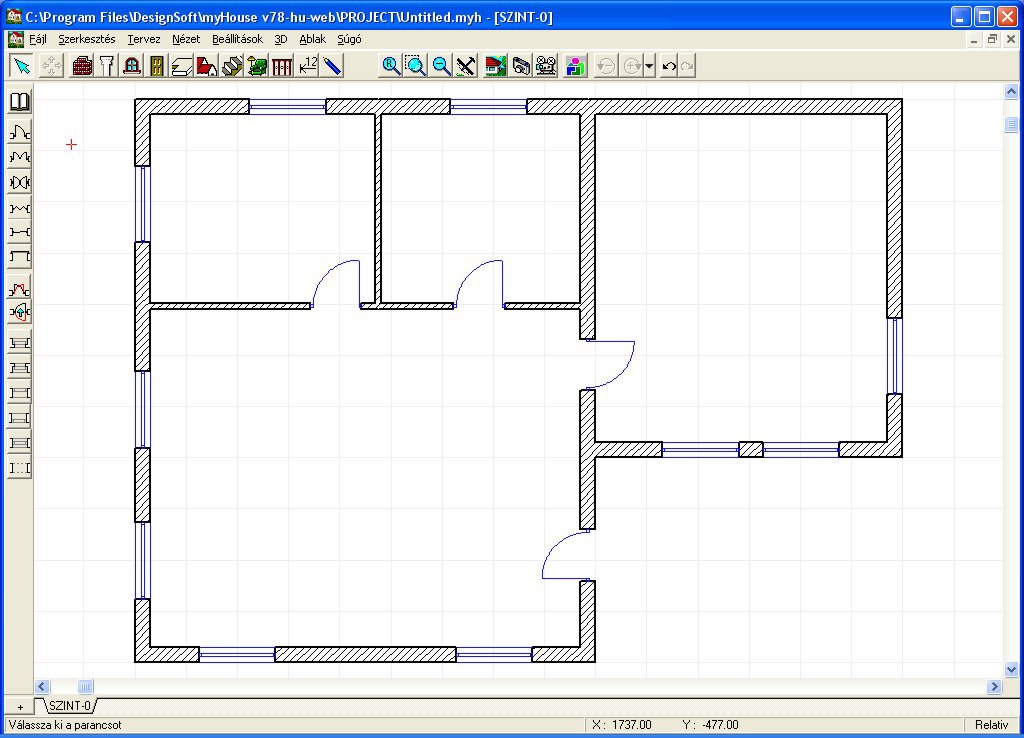This screenshot has height=738, width=1024.
Task: Open the Fájl menu
Action: coord(38,39)
